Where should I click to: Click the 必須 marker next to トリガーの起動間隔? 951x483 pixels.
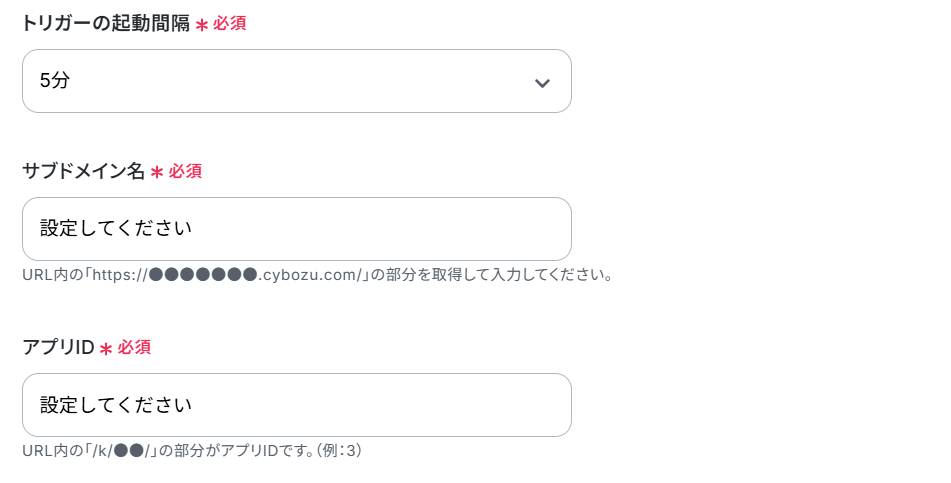coord(229,24)
